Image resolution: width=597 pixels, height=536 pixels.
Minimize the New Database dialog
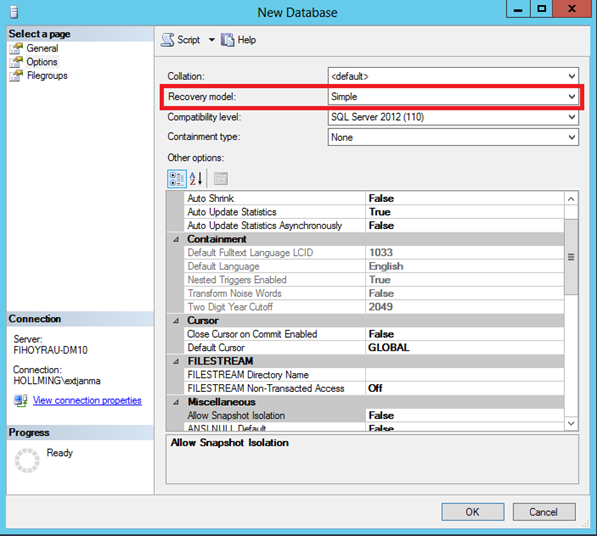click(x=518, y=9)
